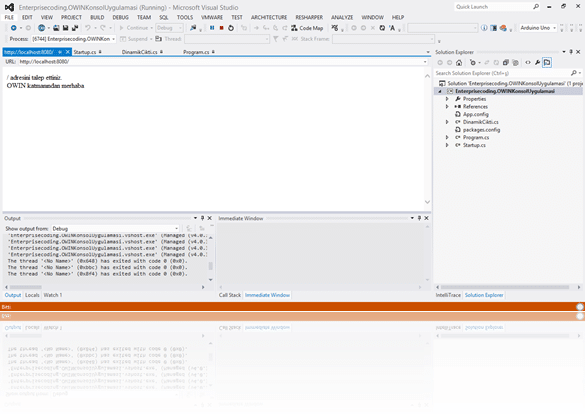Switch to the Locals tab
The width and height of the screenshot is (585, 414).
coord(32,295)
